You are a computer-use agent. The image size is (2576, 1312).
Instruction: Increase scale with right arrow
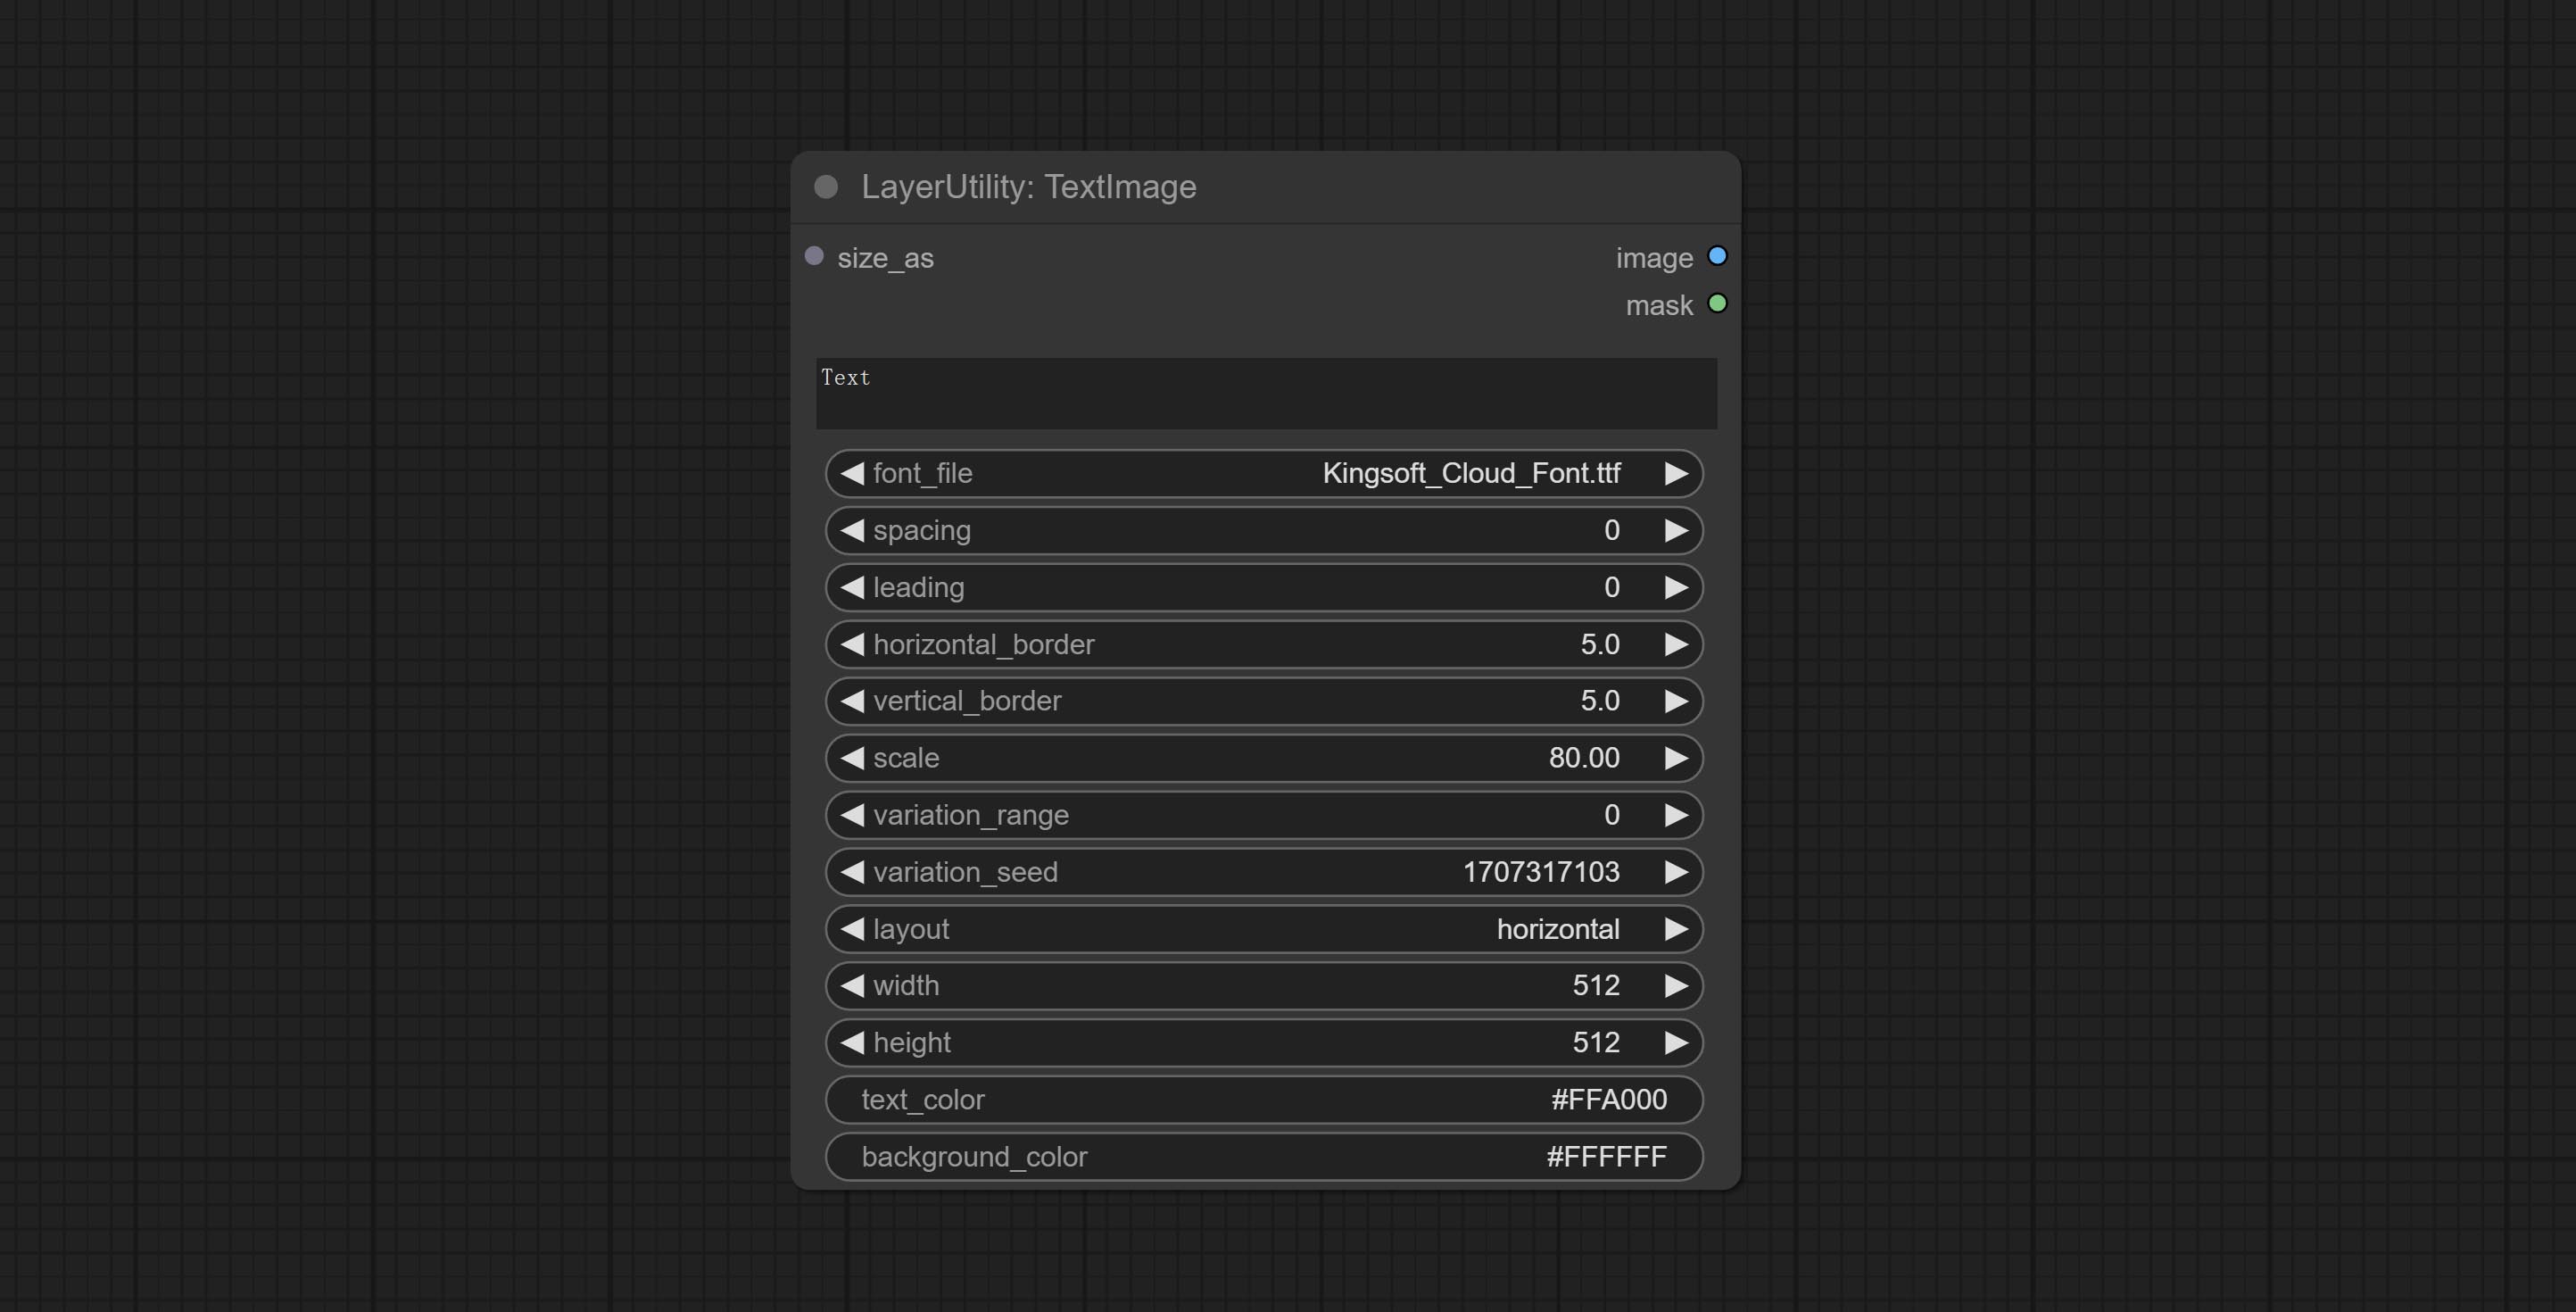click(1676, 758)
